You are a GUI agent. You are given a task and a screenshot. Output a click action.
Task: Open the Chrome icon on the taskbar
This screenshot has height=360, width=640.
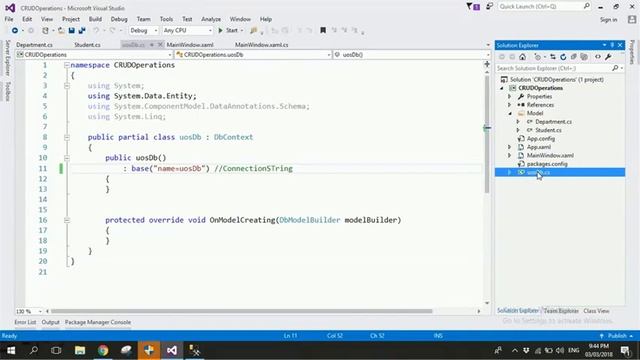(103, 351)
